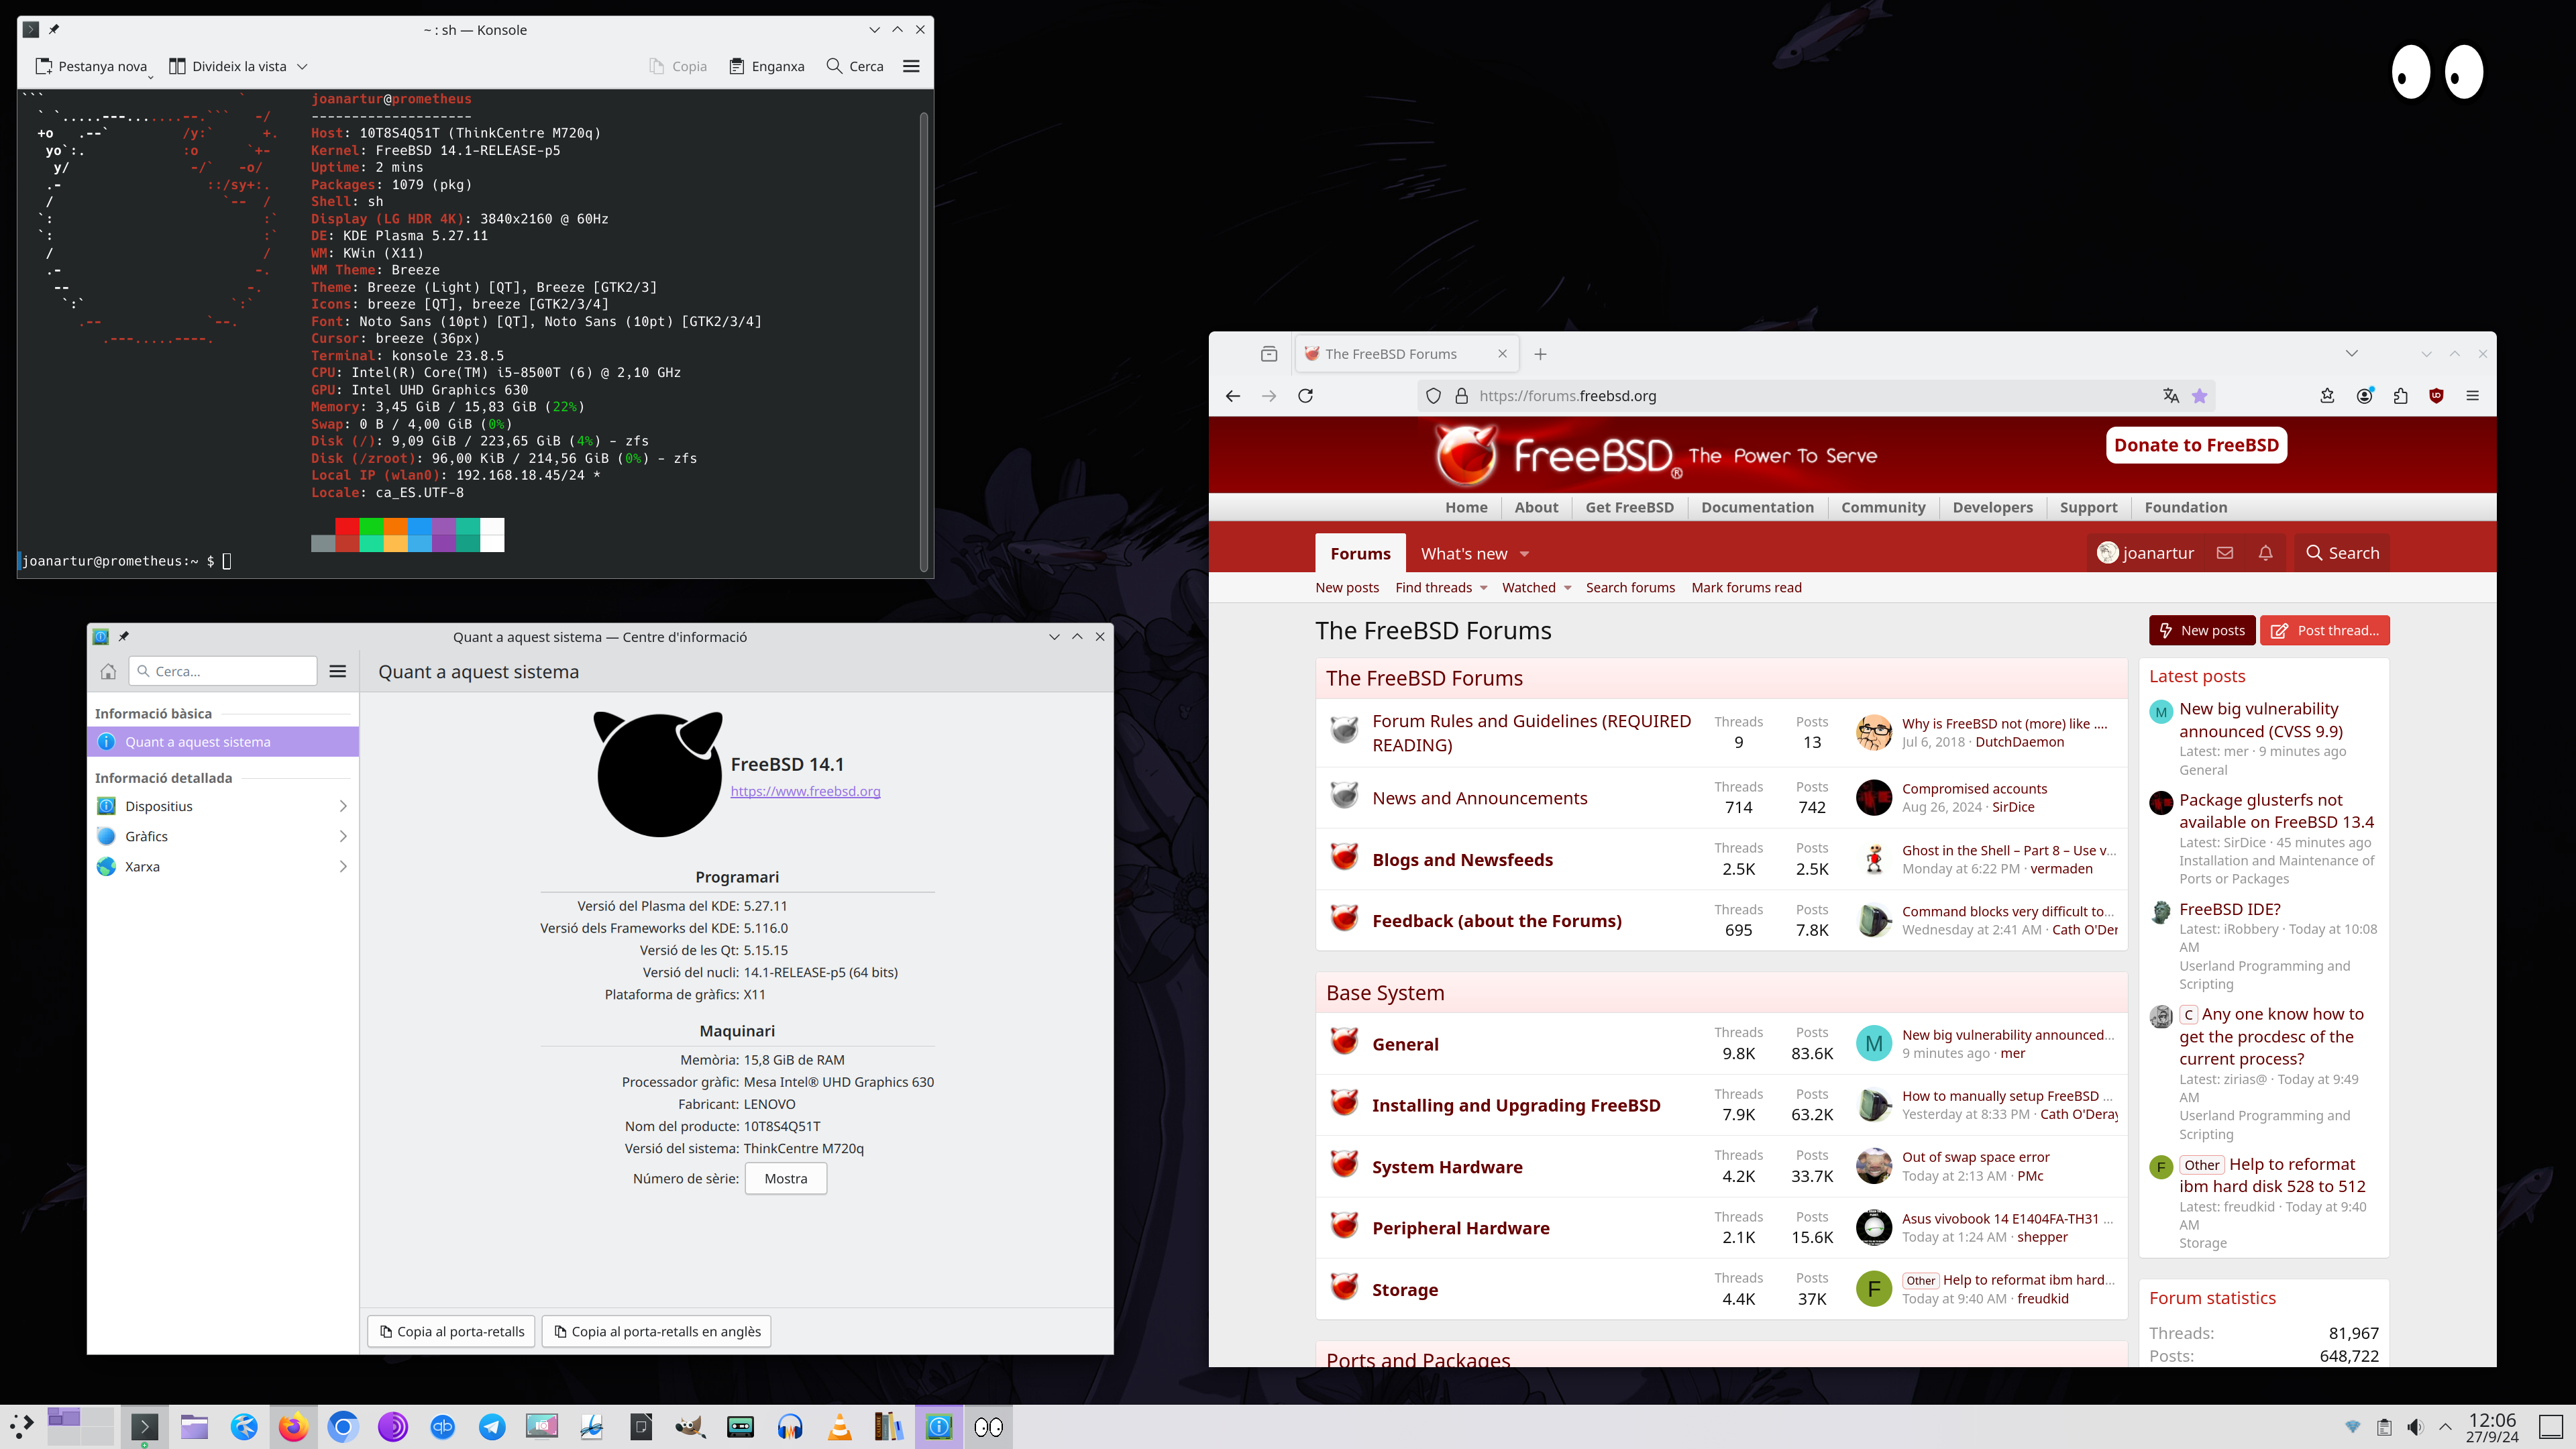
Task: Reload the FreeBSD Forums page
Action: [1305, 396]
